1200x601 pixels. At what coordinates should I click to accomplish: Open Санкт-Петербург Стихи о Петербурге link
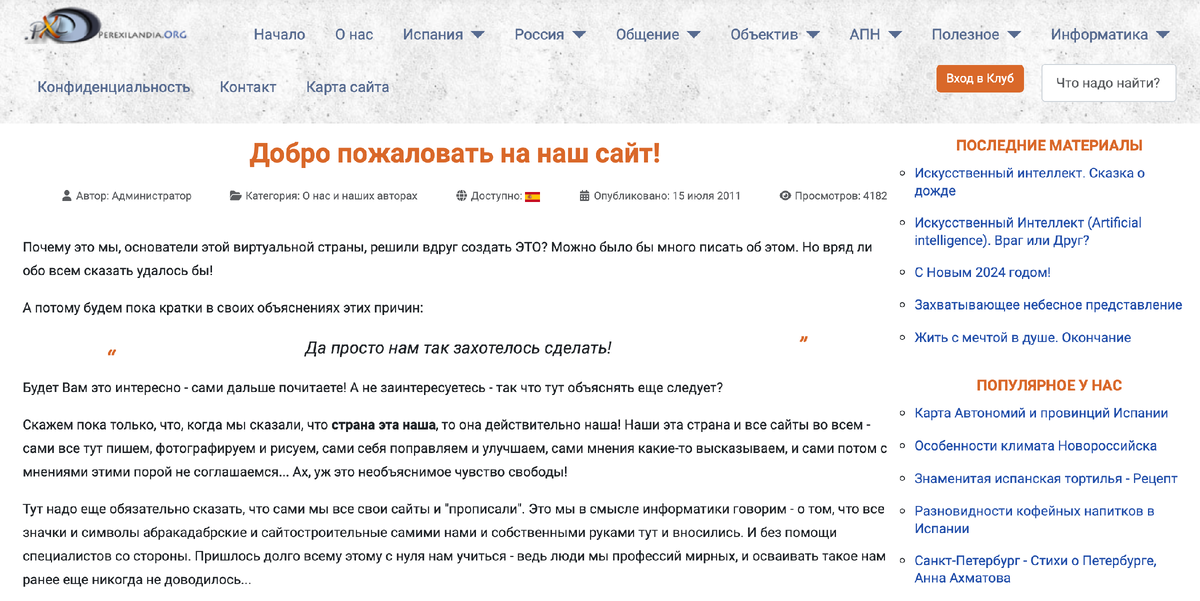pos(1035,569)
